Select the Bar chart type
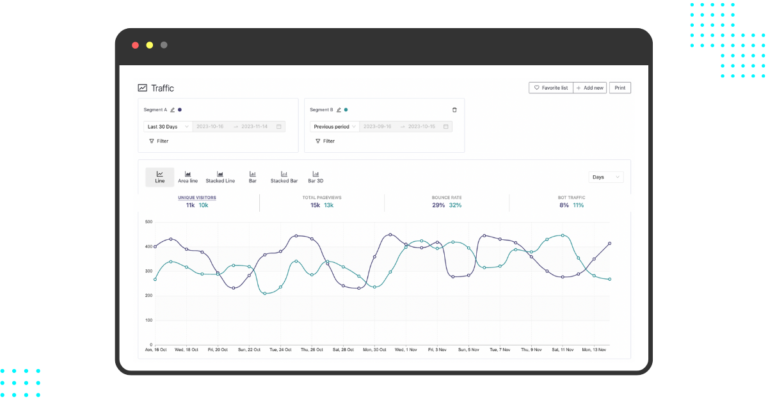This screenshot has width=768, height=403. coord(253,177)
